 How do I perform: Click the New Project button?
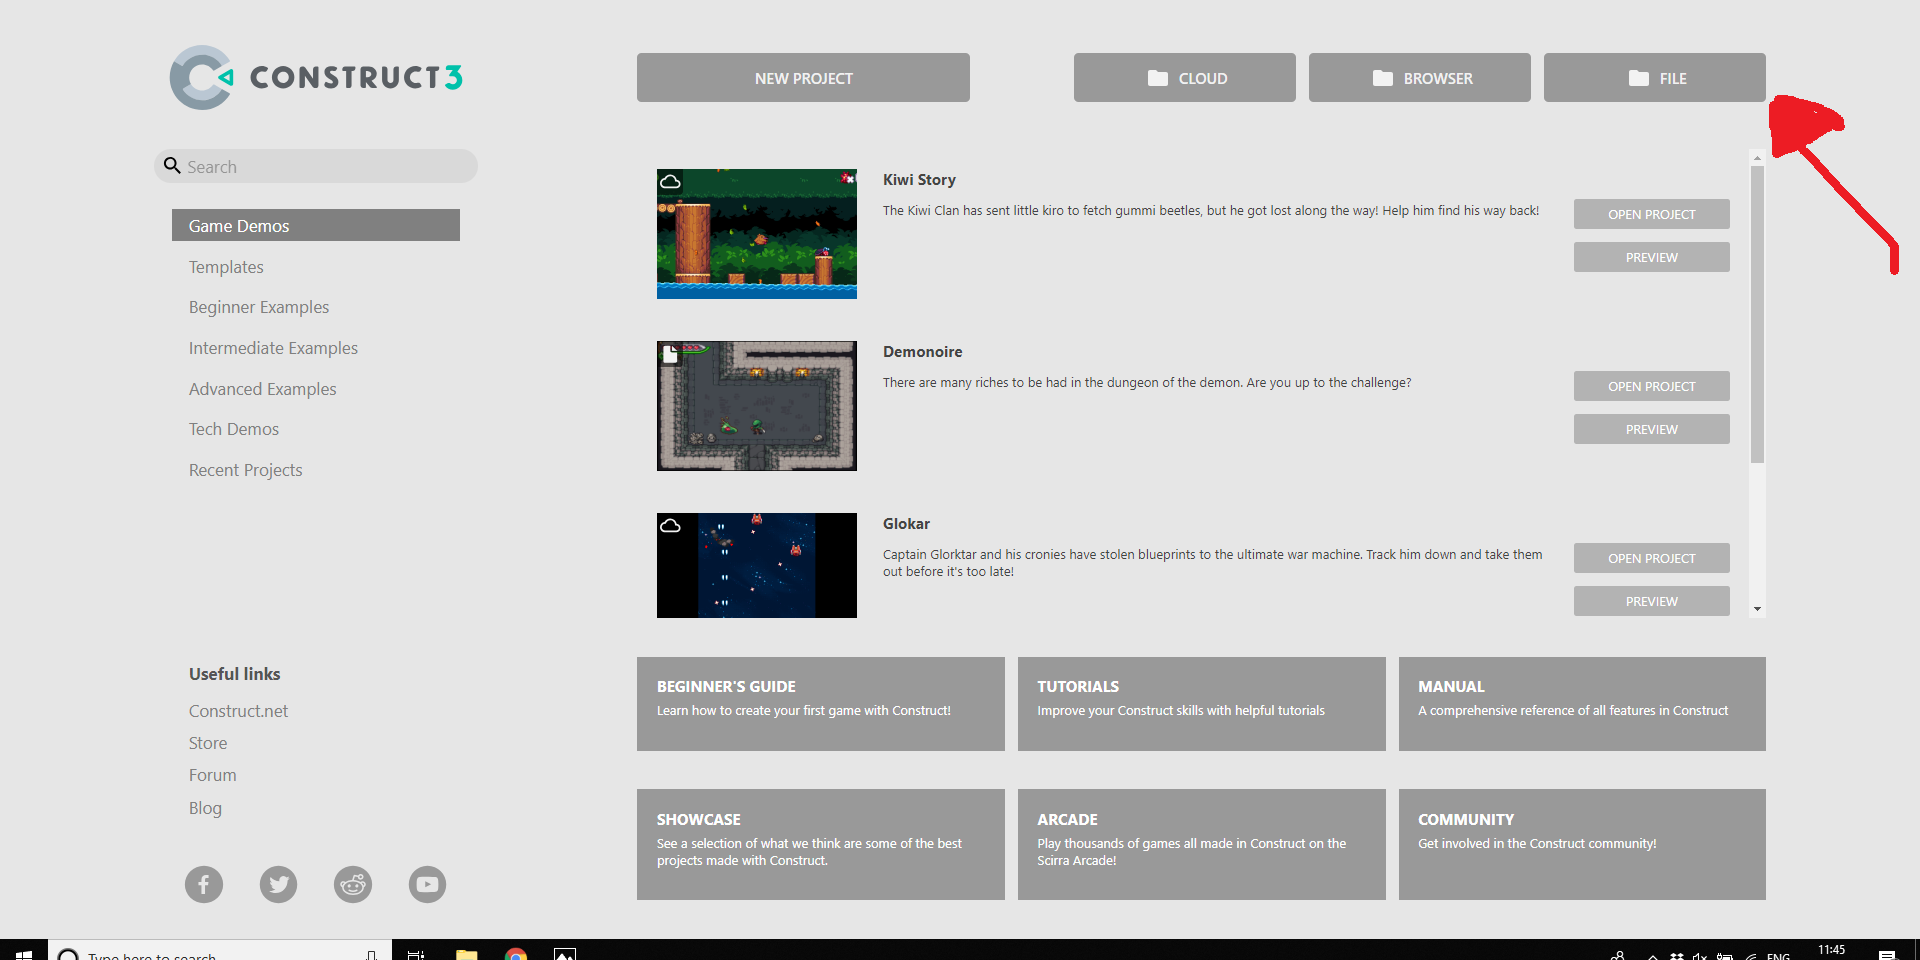pyautogui.click(x=803, y=78)
